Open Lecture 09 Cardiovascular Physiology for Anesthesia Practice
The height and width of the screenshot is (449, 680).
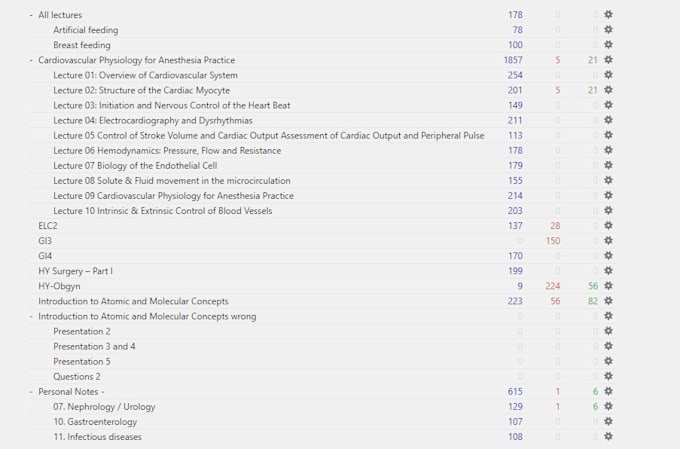coord(173,196)
